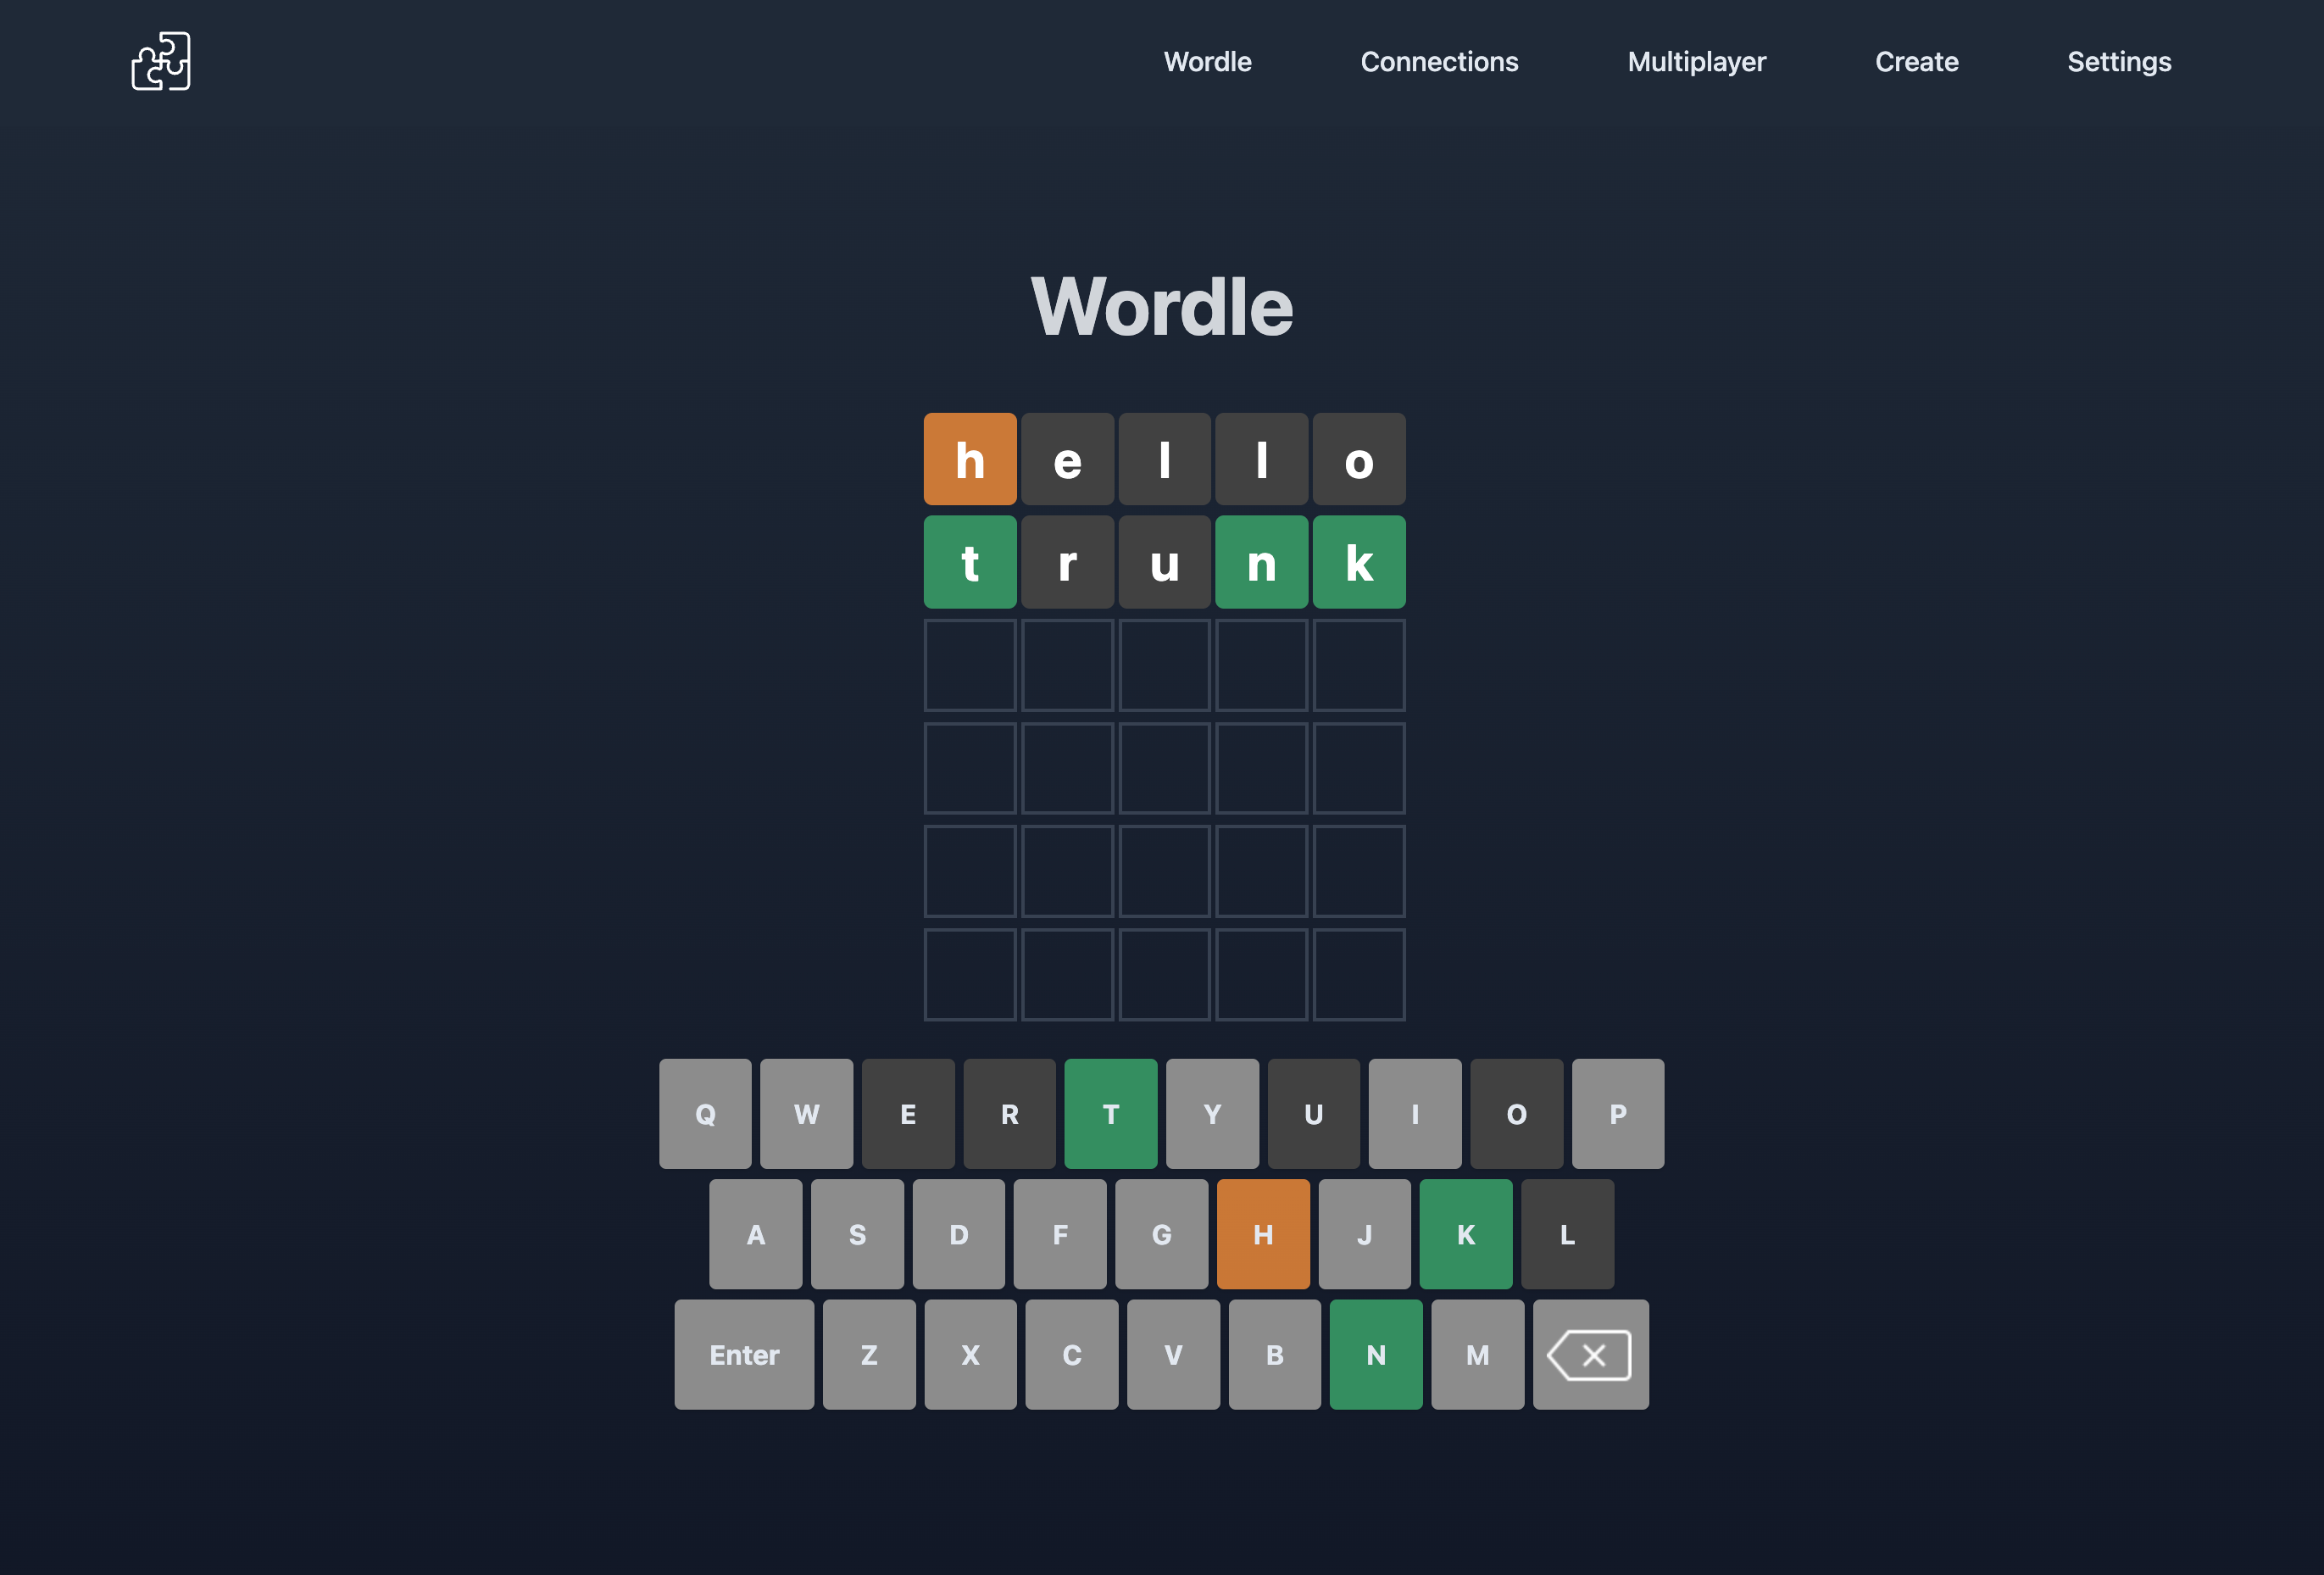Click the green 't' tile in trunk row
Viewport: 2324px width, 1575px height.
(970, 562)
